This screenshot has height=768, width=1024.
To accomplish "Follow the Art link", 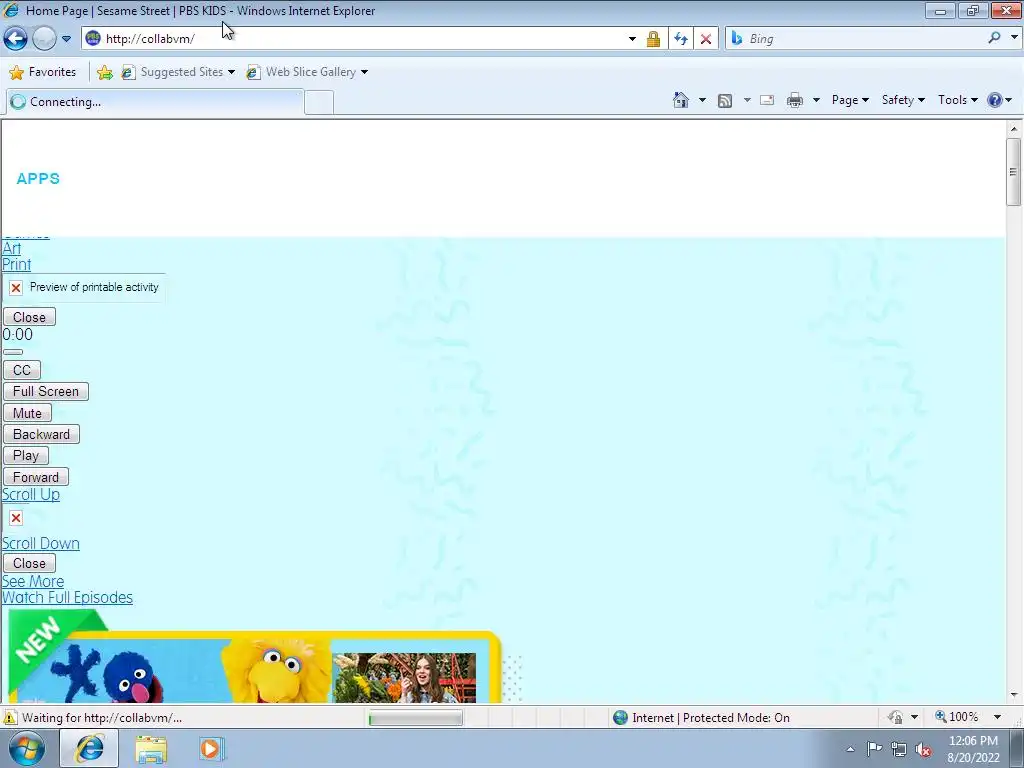I will (11, 248).
